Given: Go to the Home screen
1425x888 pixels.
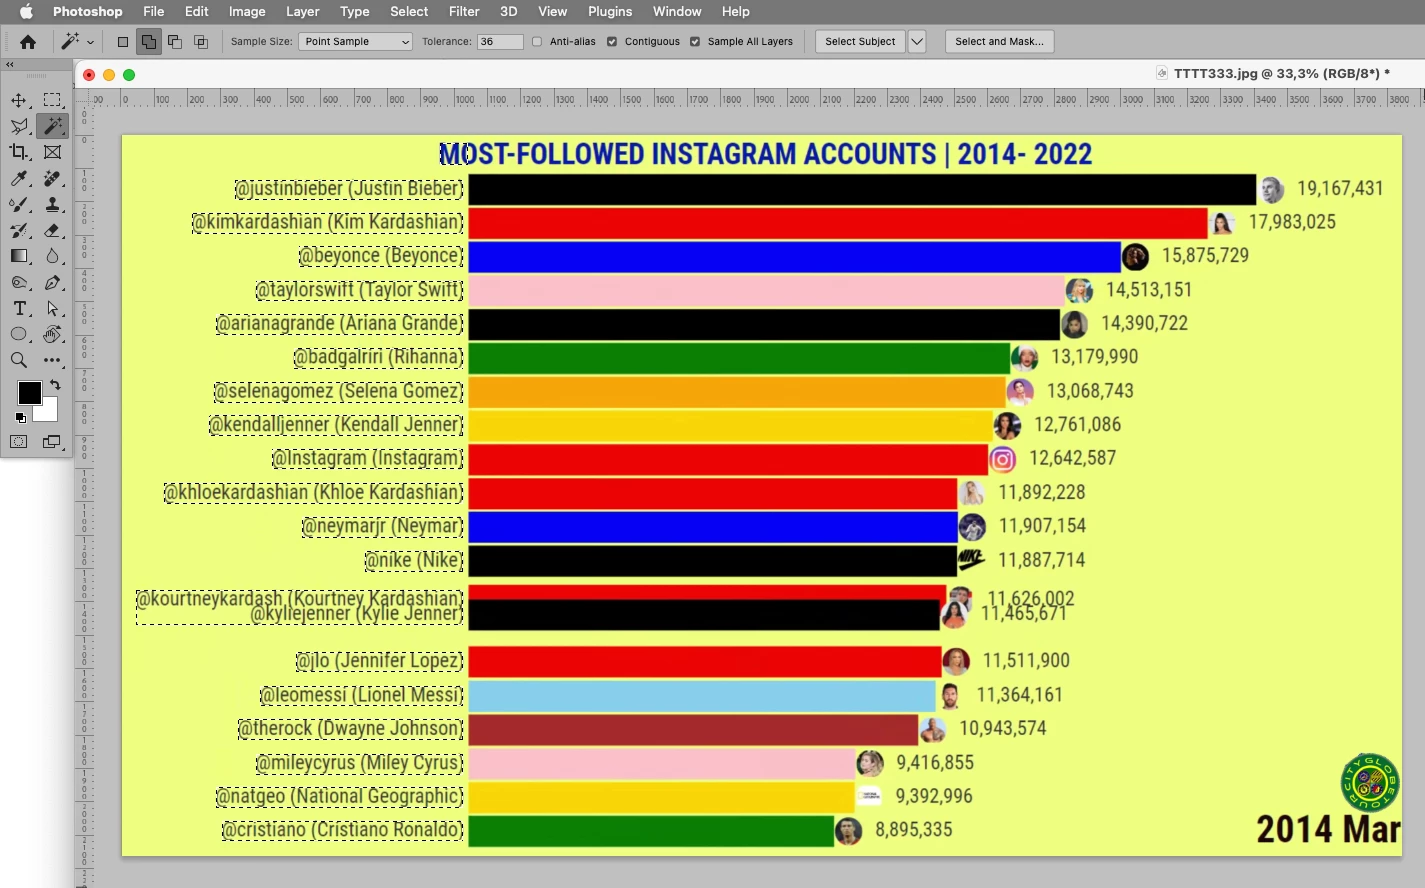Looking at the screenshot, I should [x=28, y=42].
